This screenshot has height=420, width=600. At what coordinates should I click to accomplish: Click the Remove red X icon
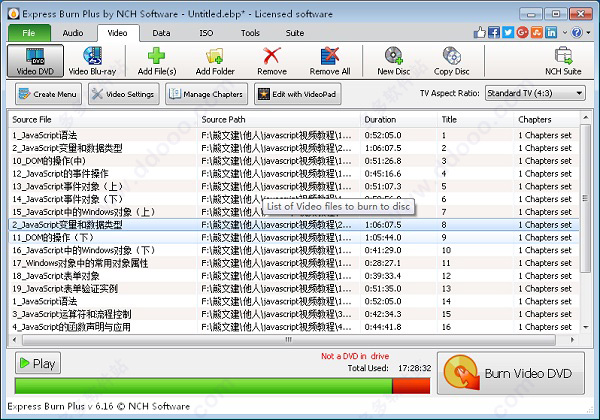click(272, 61)
